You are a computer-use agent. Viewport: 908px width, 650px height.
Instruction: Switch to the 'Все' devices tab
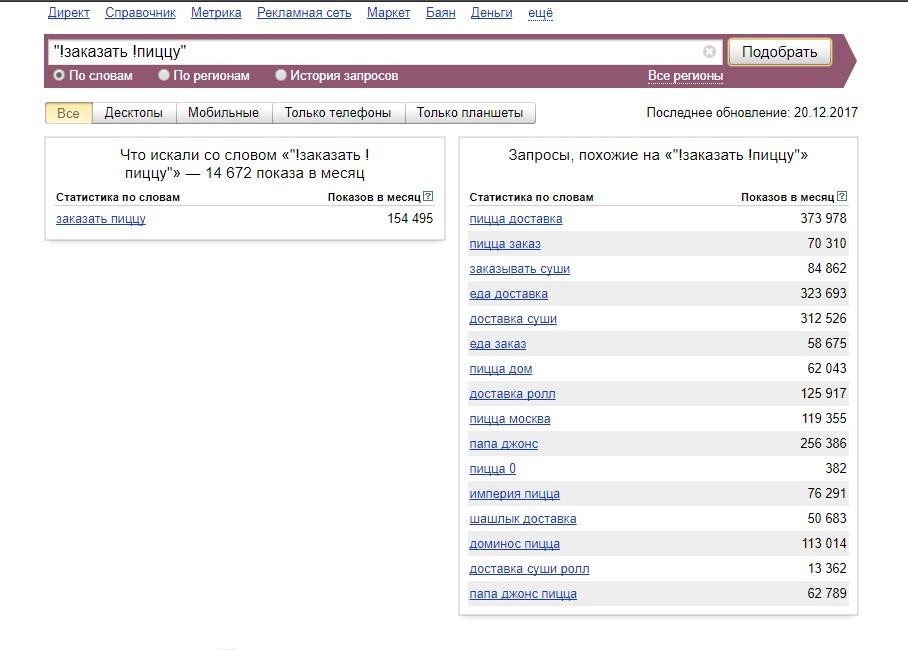(x=68, y=113)
